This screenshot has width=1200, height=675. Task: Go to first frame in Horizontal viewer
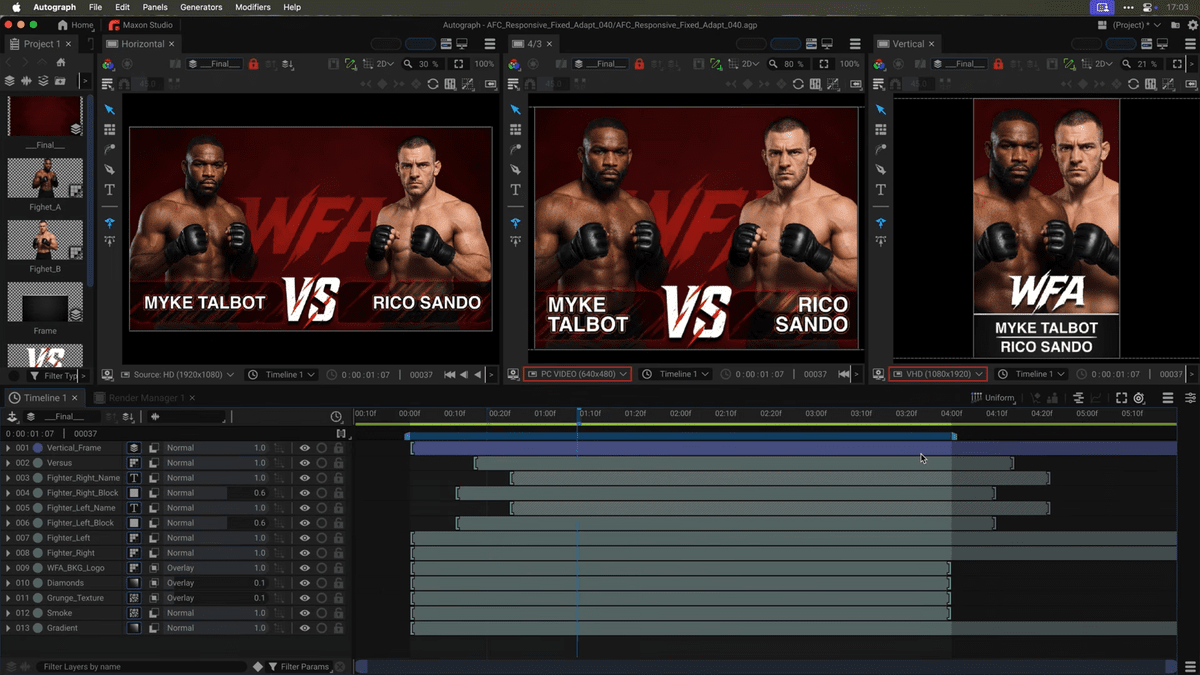pyautogui.click(x=449, y=374)
